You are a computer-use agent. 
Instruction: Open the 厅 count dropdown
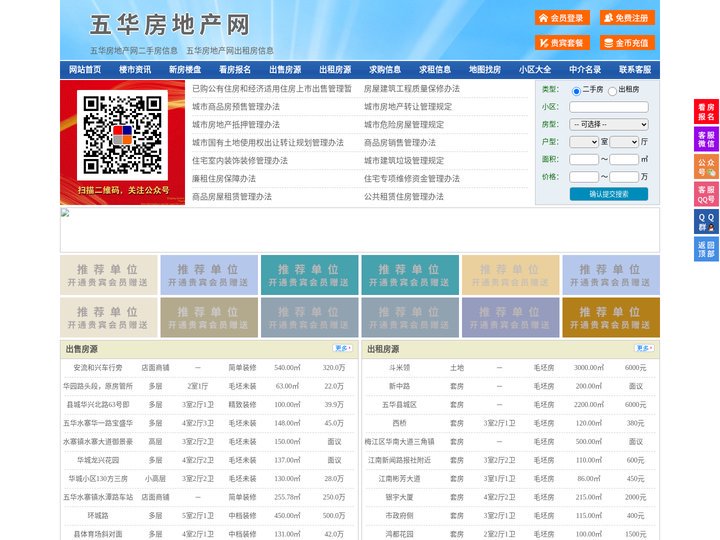pyautogui.click(x=624, y=142)
